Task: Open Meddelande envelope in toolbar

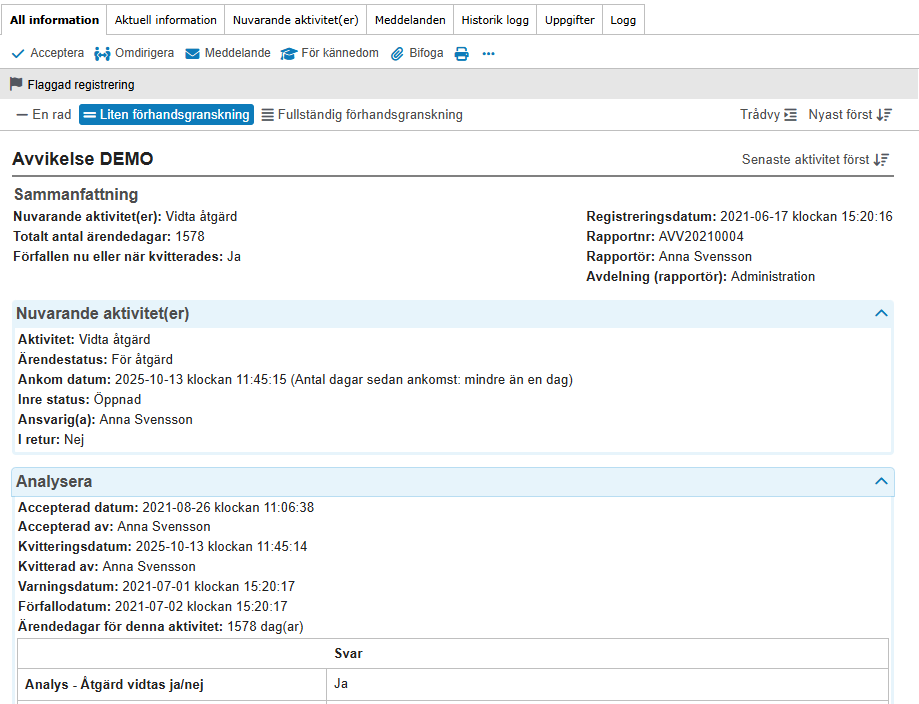Action: coord(193,53)
